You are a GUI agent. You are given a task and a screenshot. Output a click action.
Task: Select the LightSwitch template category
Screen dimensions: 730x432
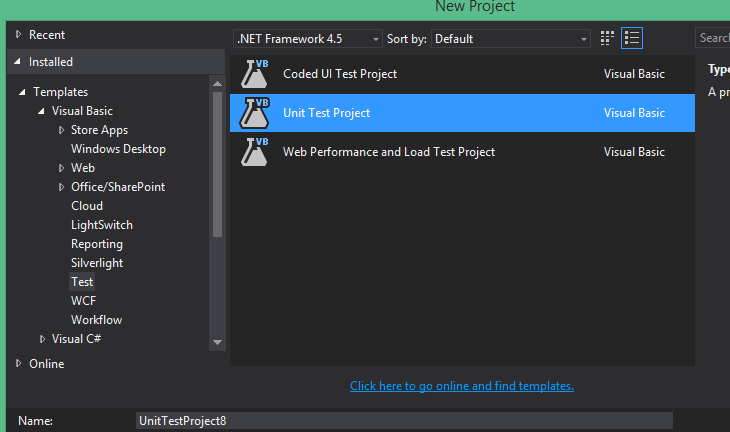tap(101, 225)
